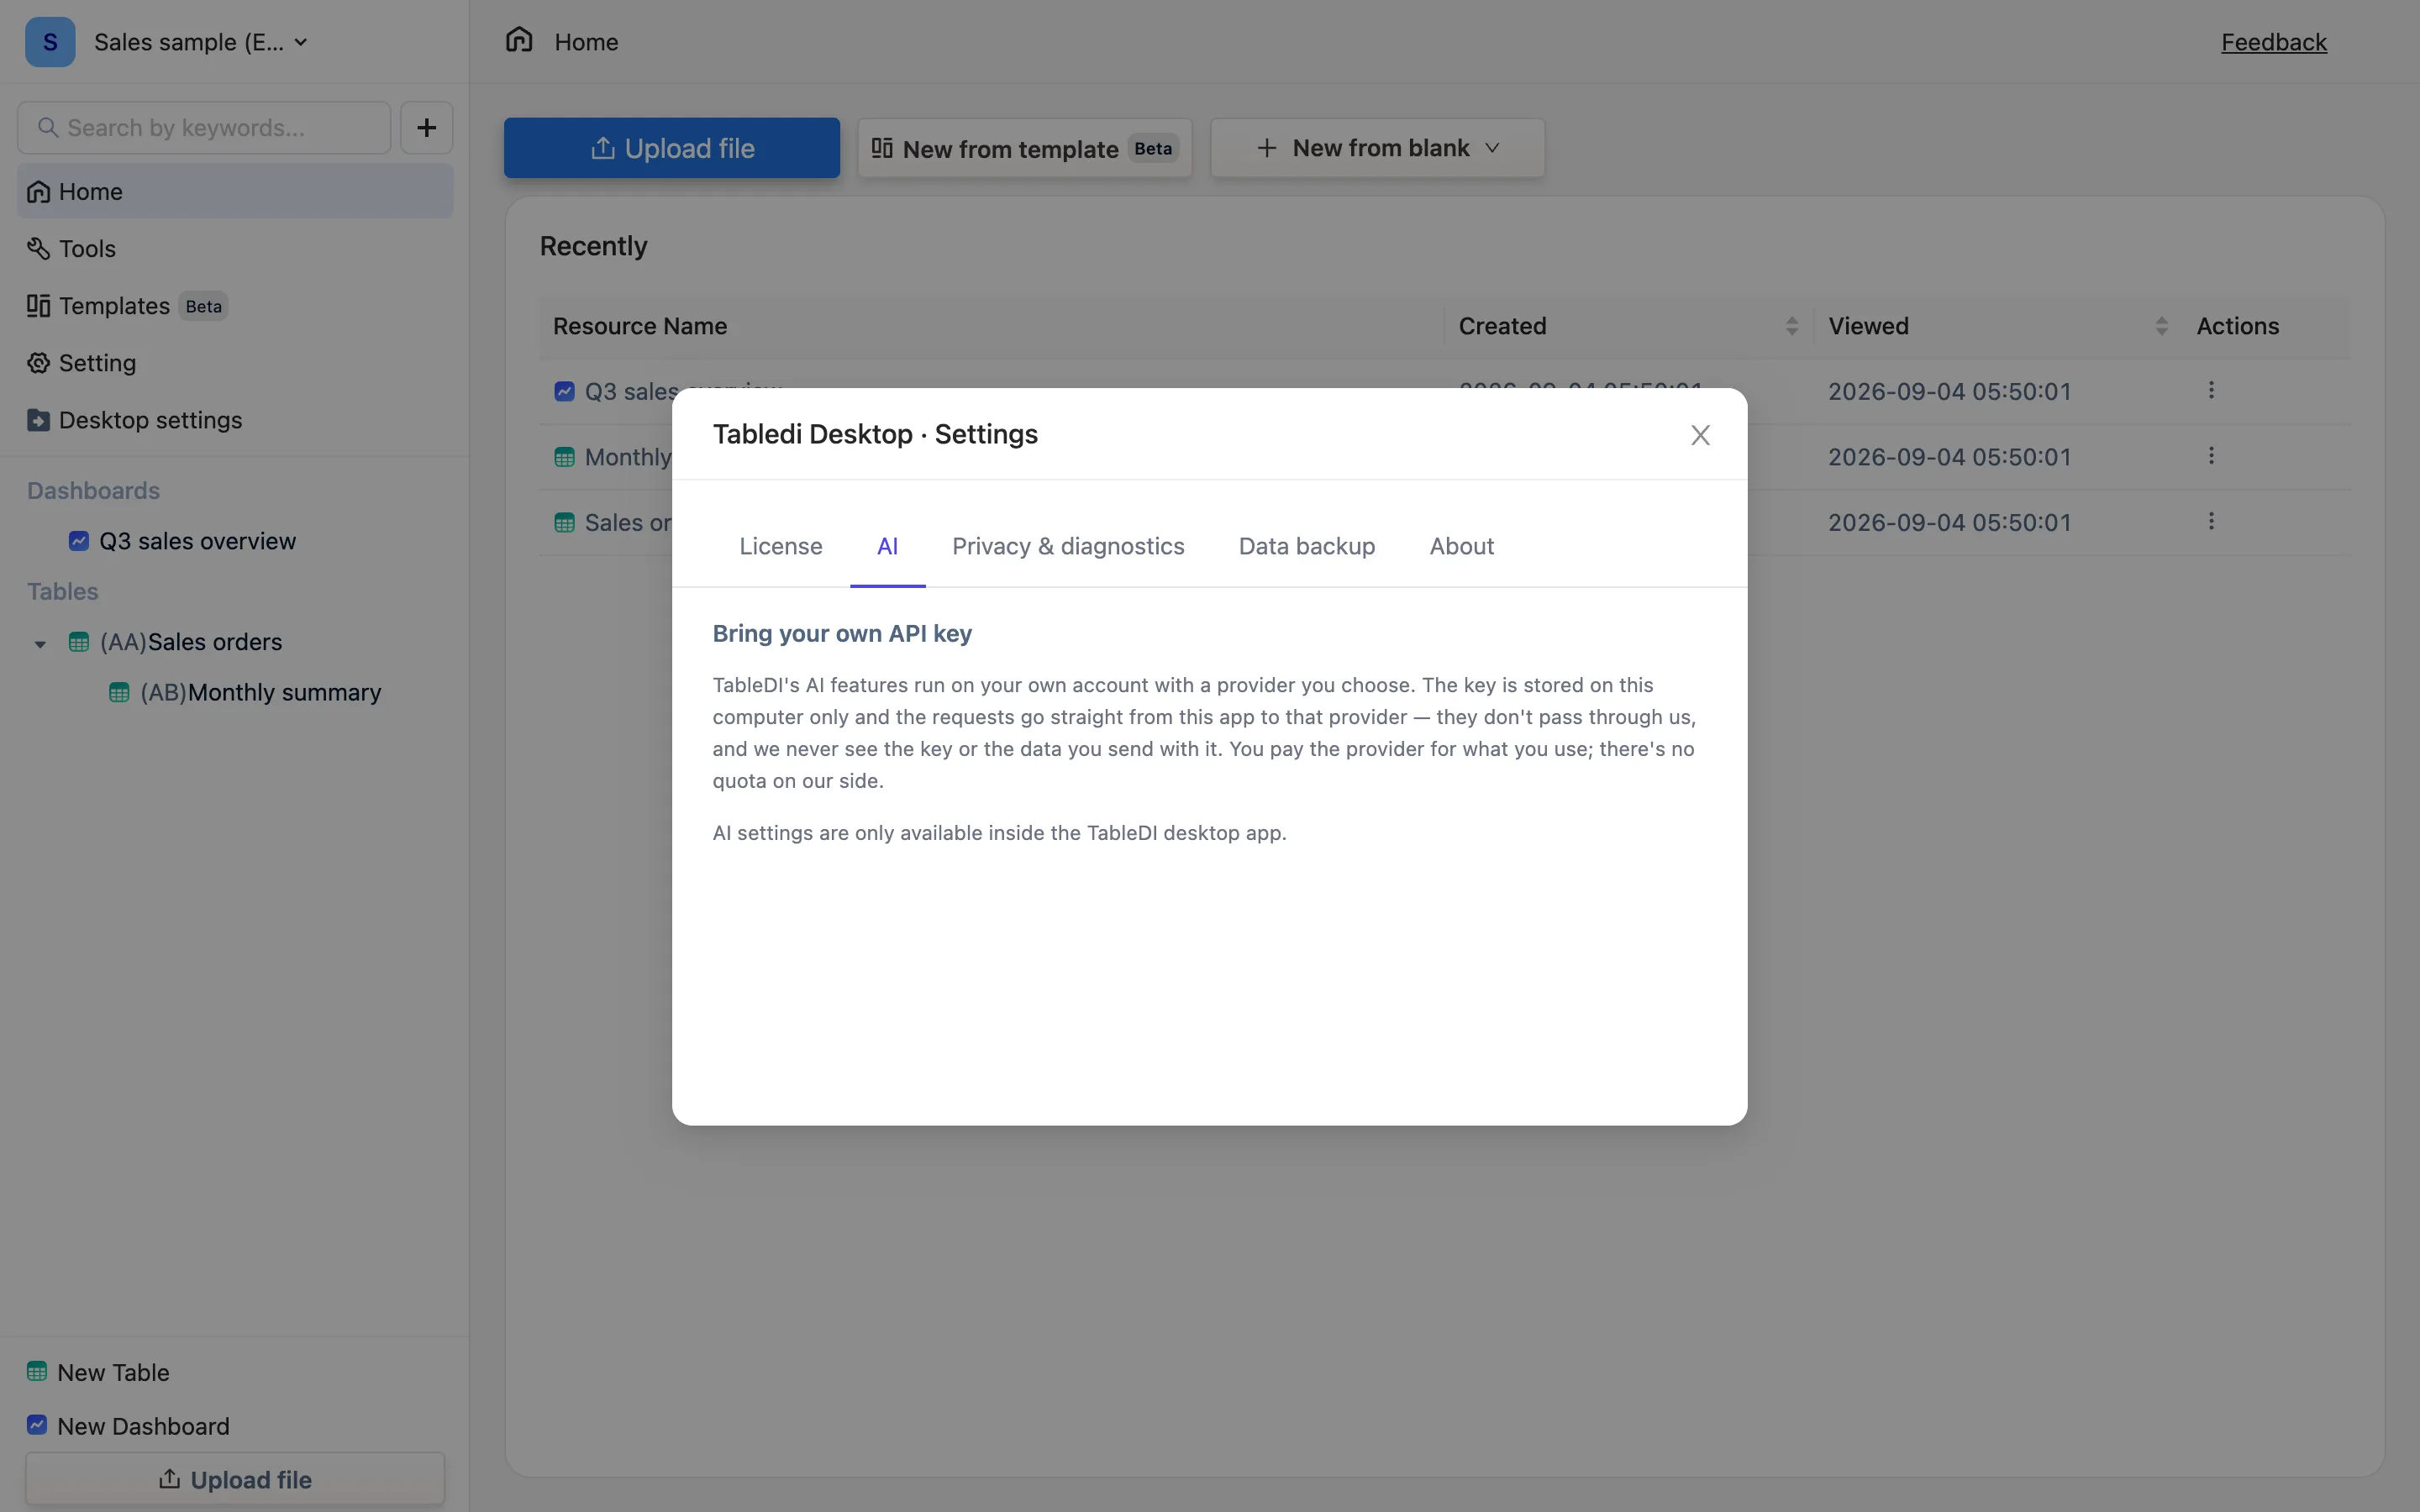Image resolution: width=2420 pixels, height=1512 pixels.
Task: Click the Q3 sales row dashboard icon
Action: click(x=564, y=391)
